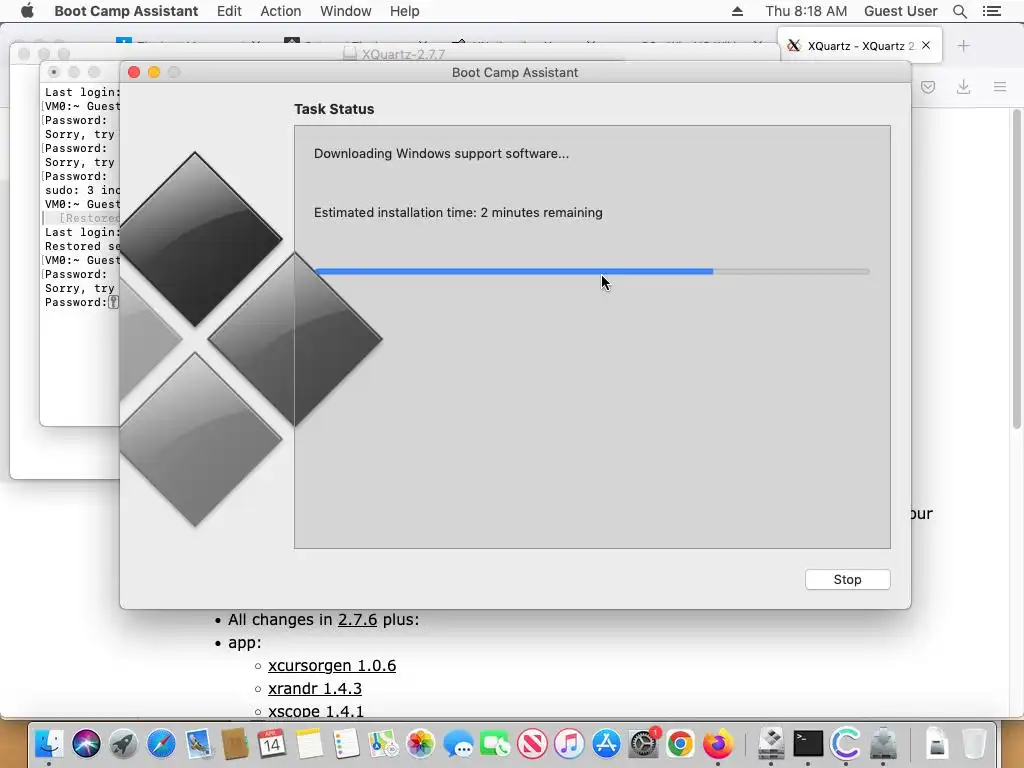
Task: Open Firefox from the Dock
Action: [718, 744]
